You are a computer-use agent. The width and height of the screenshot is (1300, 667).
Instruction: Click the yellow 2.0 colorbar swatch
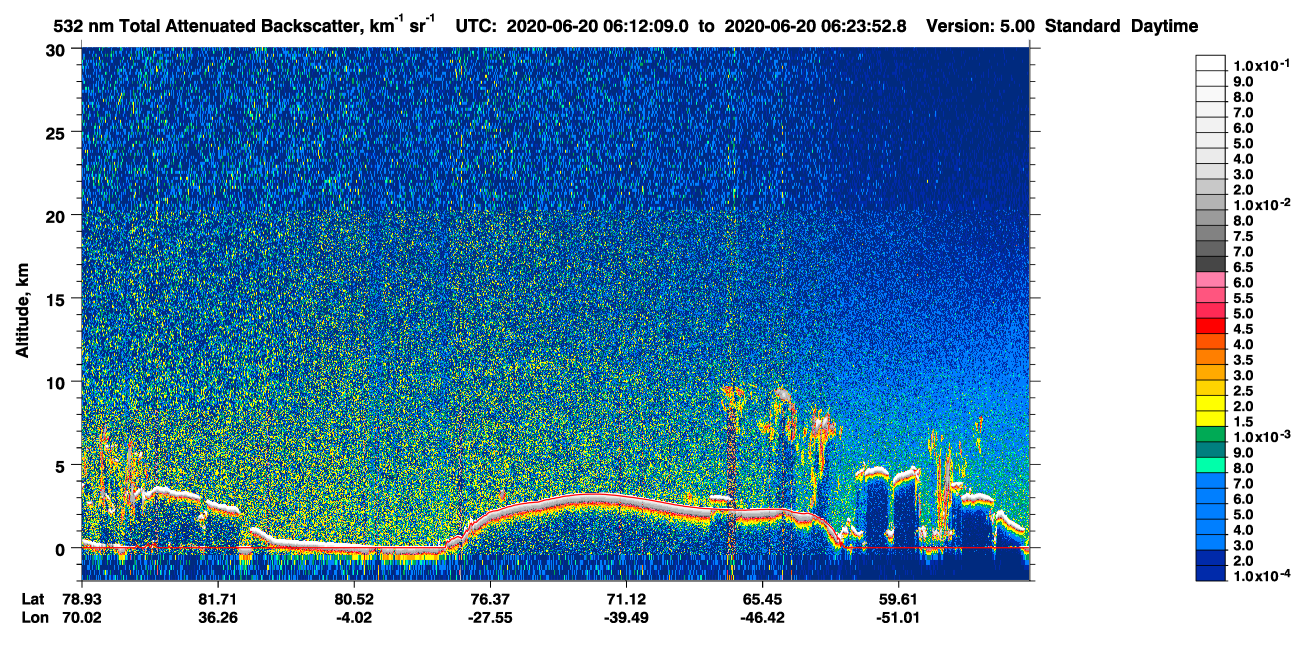click(1211, 405)
